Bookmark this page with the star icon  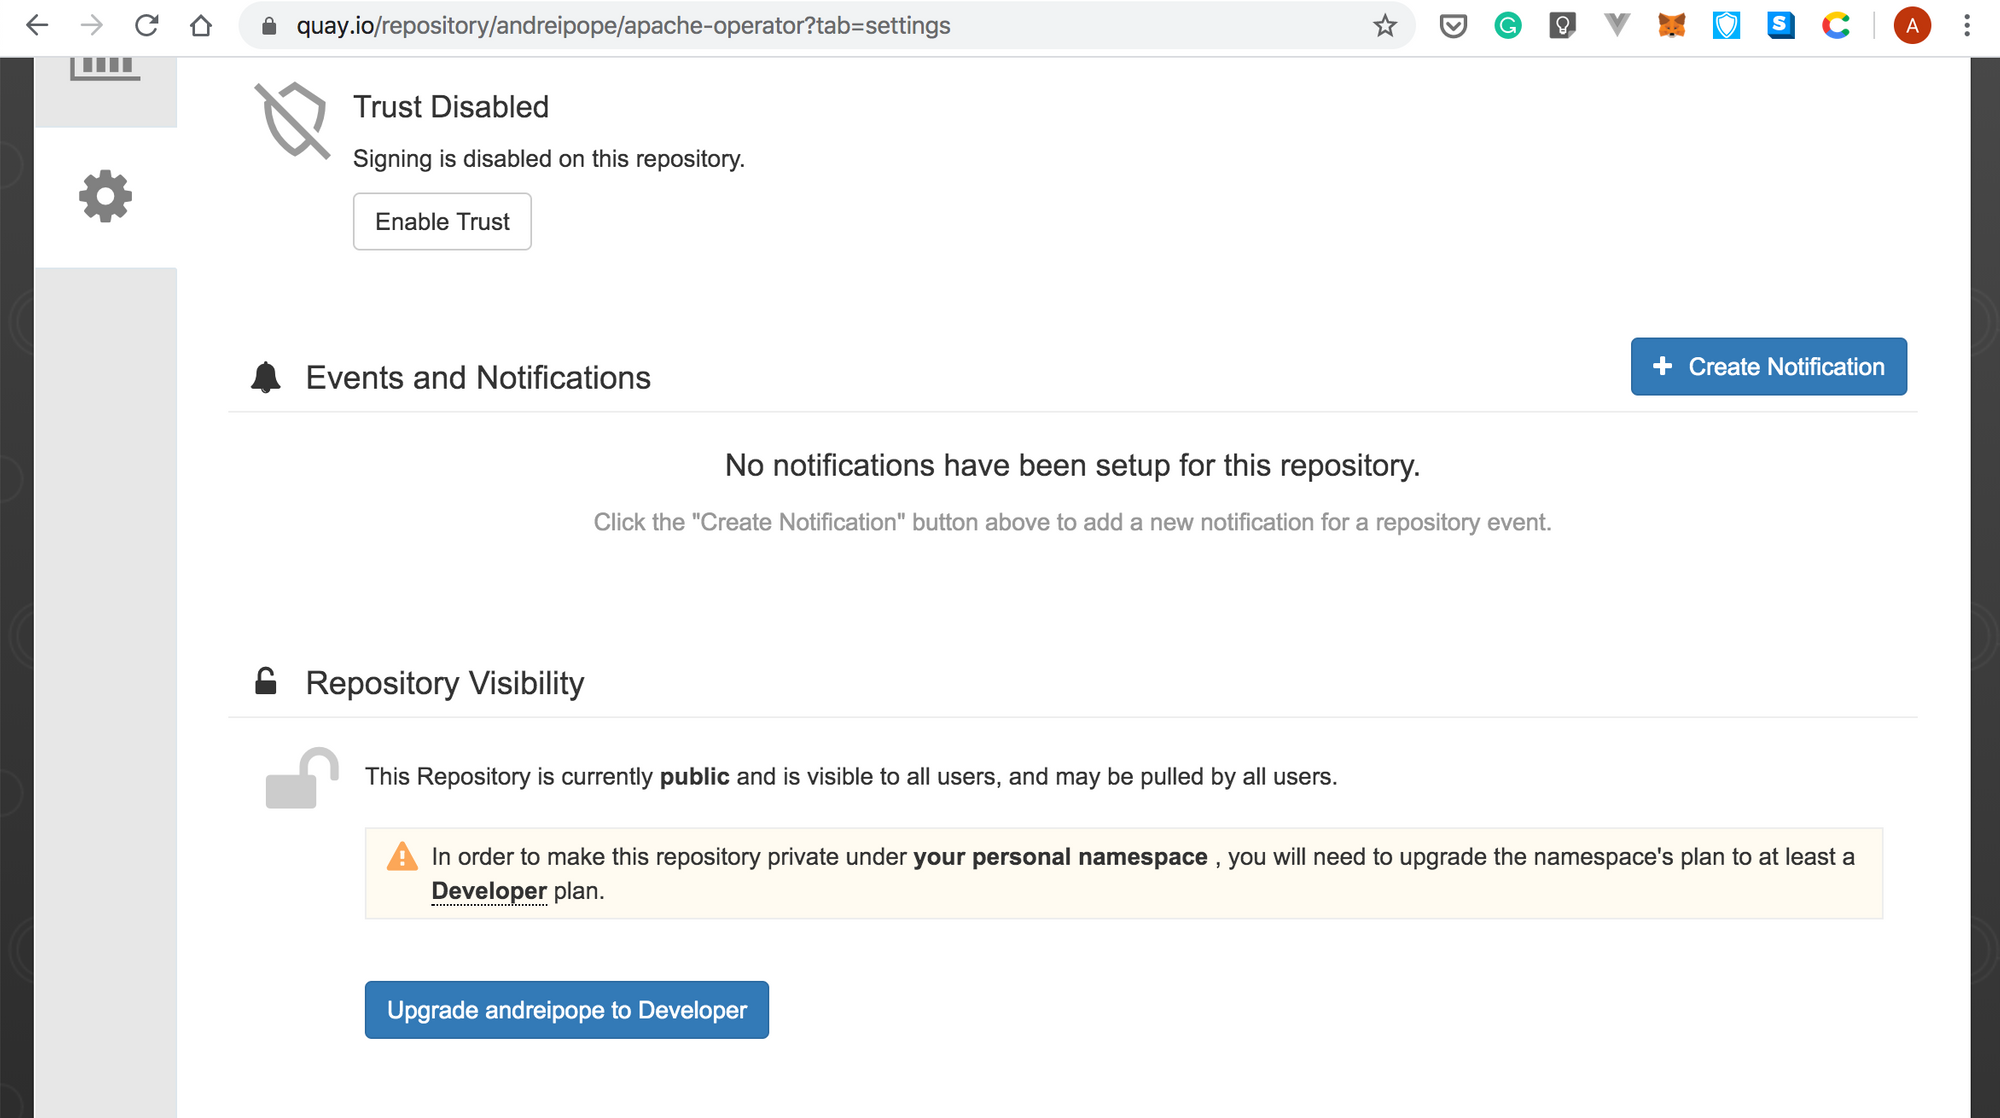click(1385, 26)
